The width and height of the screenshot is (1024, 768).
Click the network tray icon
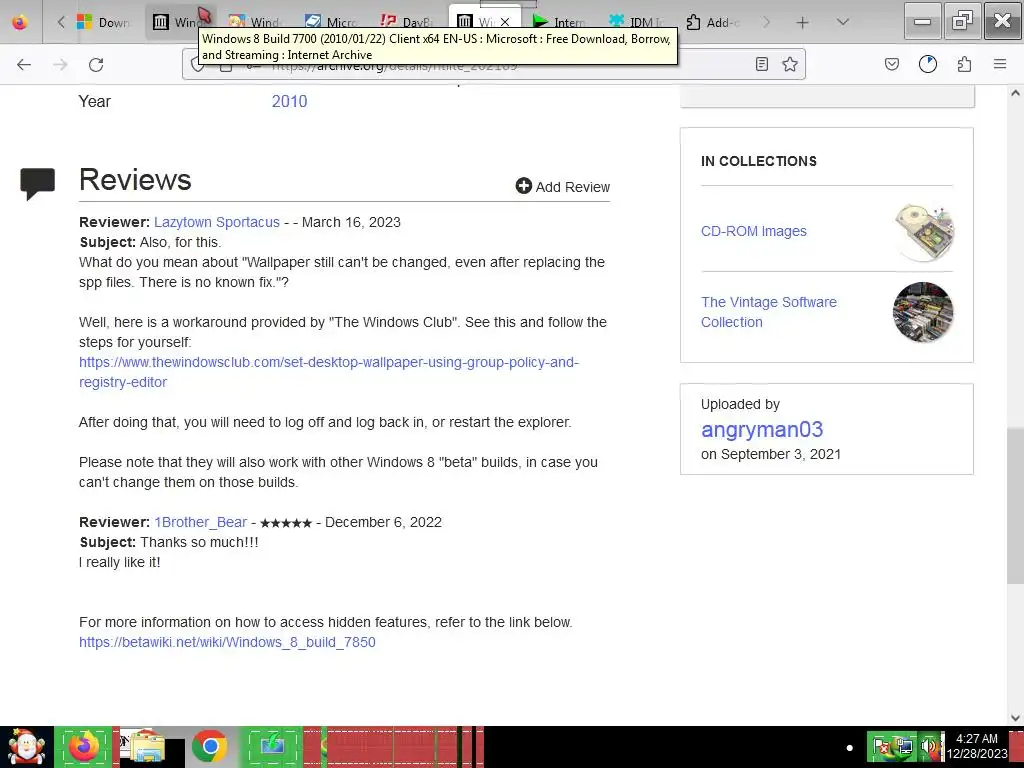click(x=905, y=746)
